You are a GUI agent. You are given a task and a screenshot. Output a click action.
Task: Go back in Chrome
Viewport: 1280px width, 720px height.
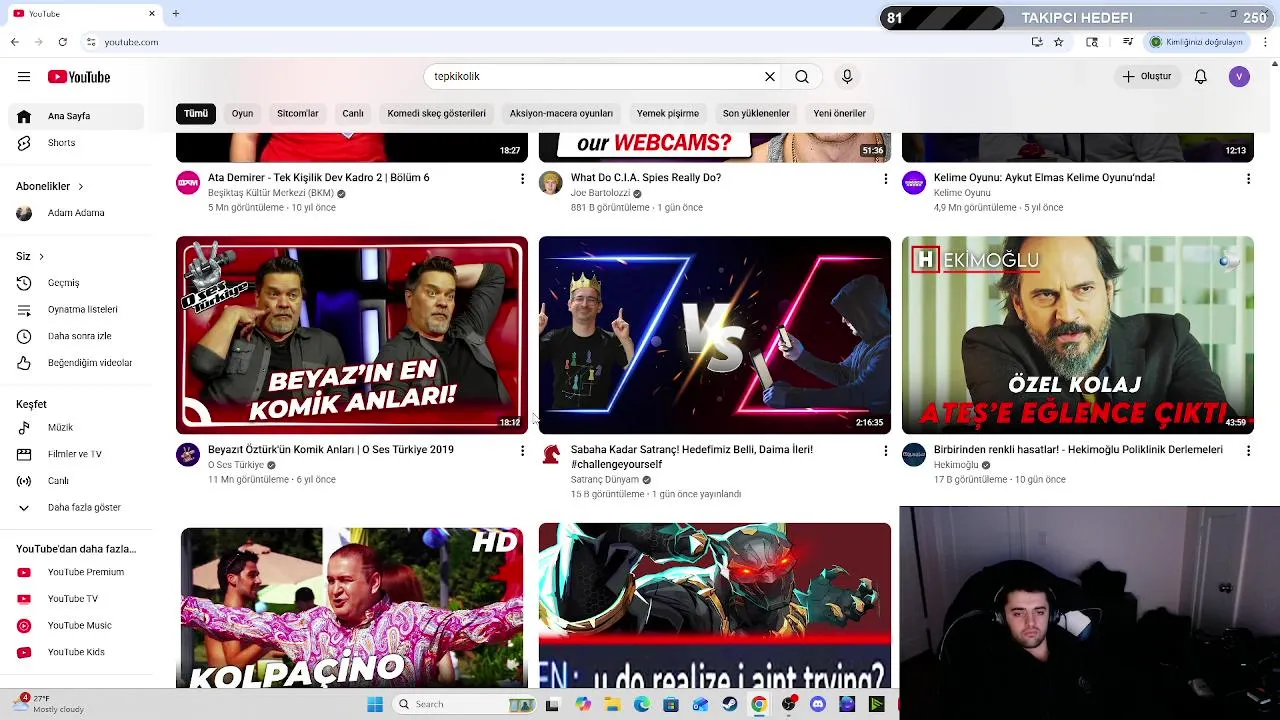click(x=14, y=42)
